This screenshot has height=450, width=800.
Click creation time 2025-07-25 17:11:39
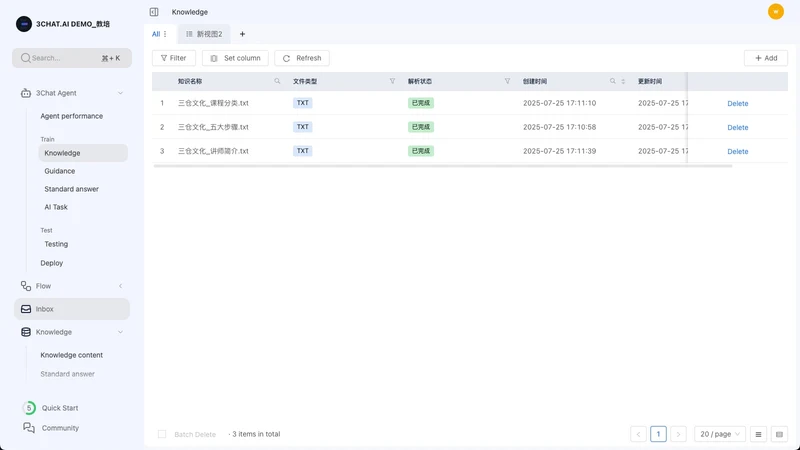coord(560,151)
